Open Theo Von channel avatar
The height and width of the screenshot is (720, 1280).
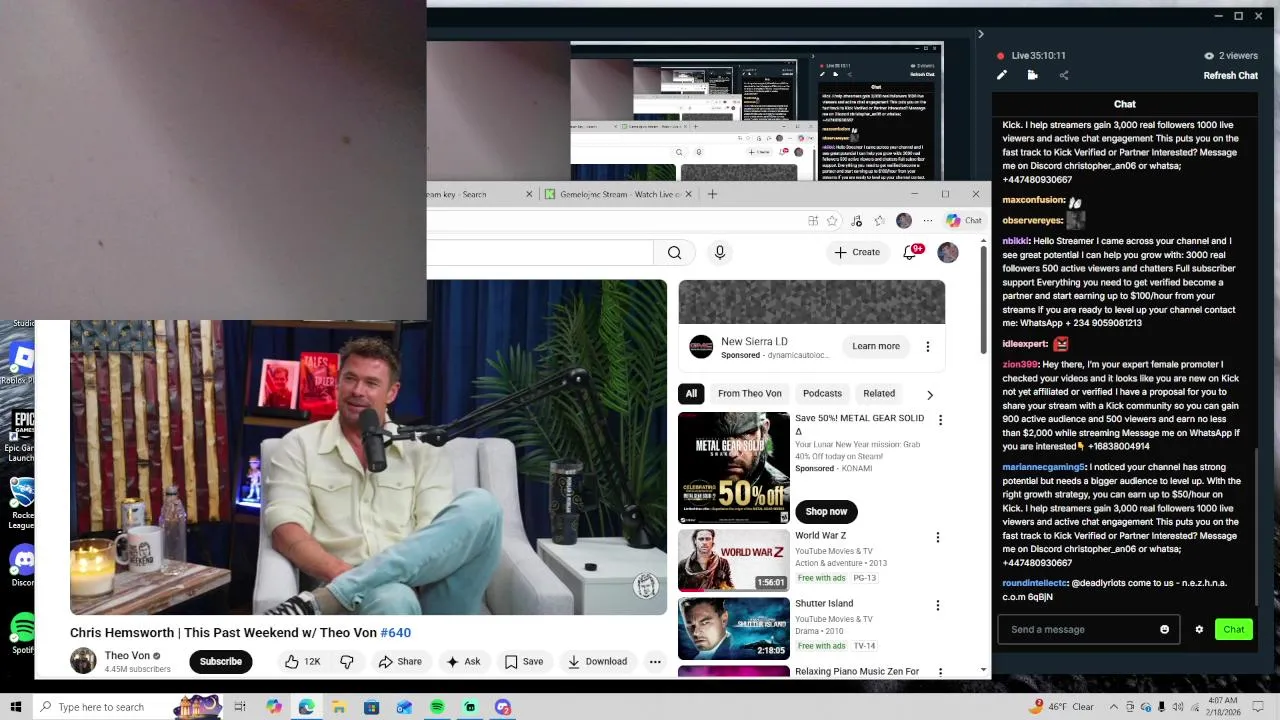[83, 661]
